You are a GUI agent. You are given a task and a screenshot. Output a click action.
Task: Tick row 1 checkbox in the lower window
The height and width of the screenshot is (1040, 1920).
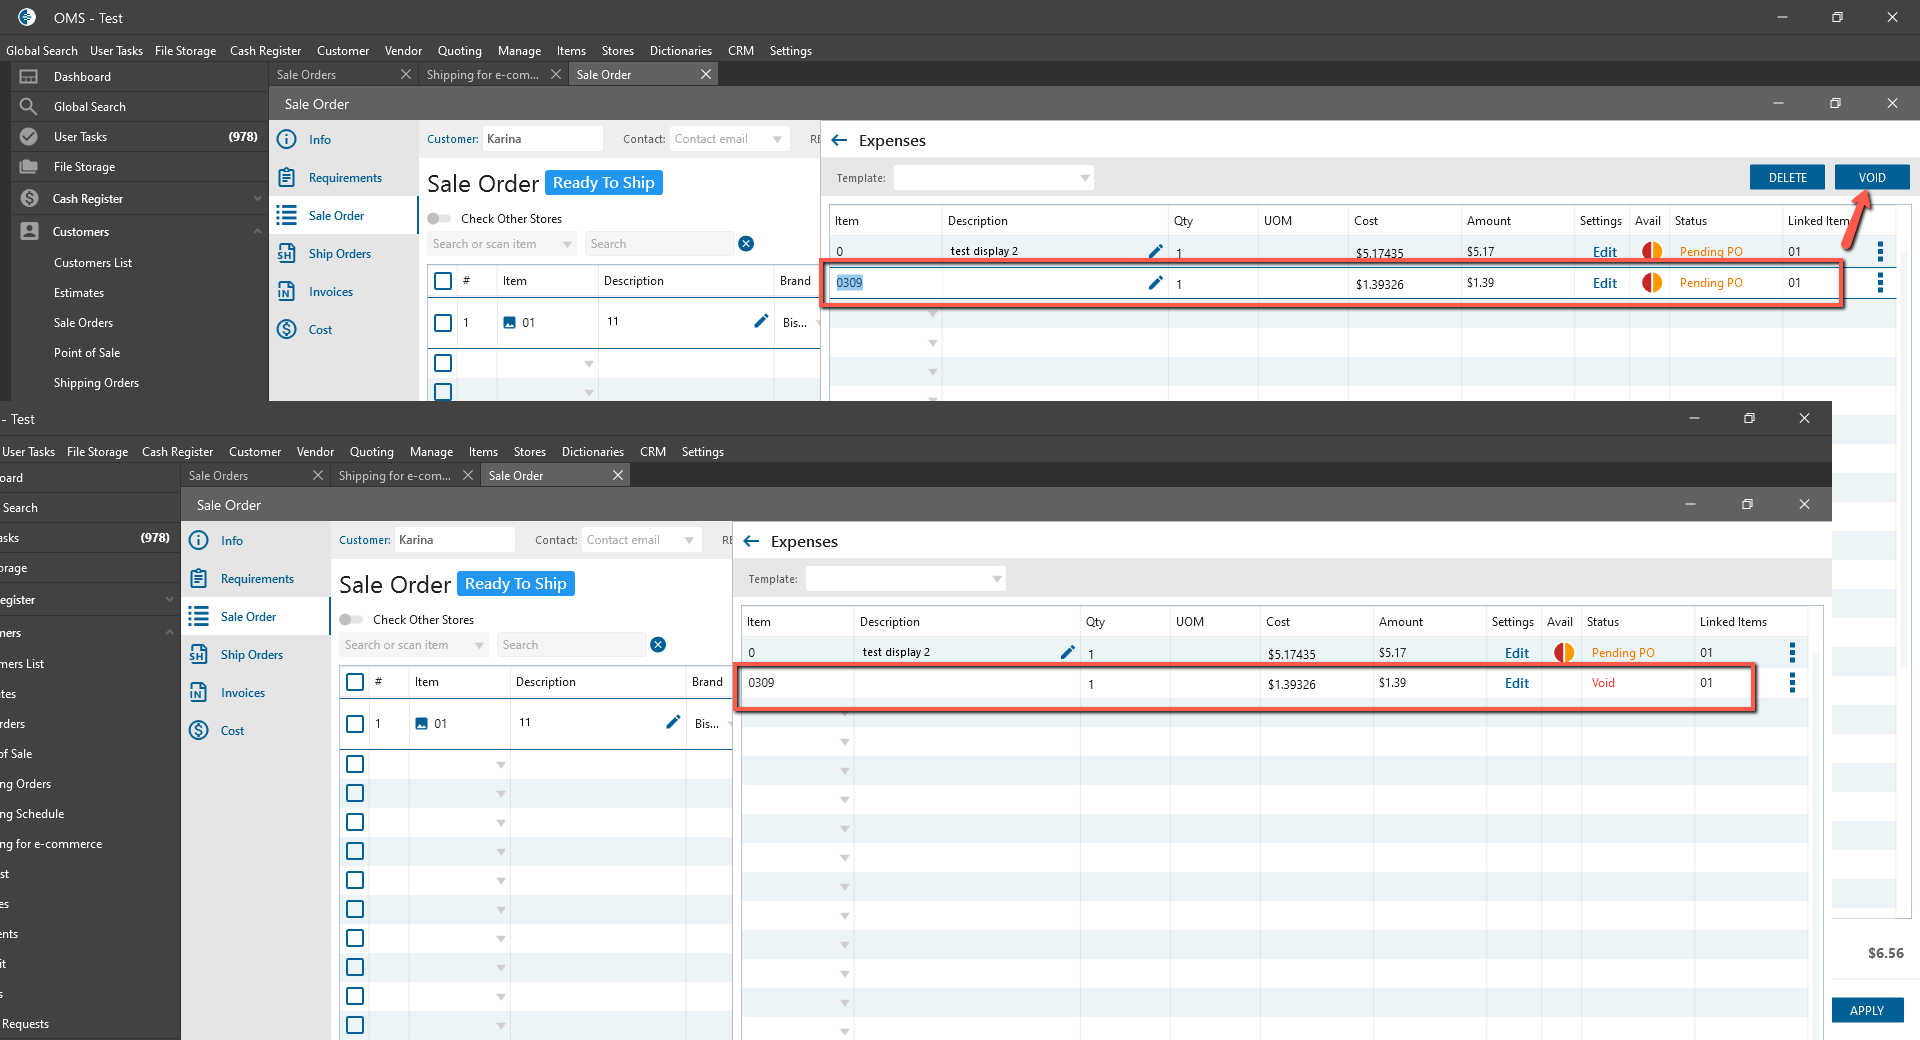click(x=355, y=724)
